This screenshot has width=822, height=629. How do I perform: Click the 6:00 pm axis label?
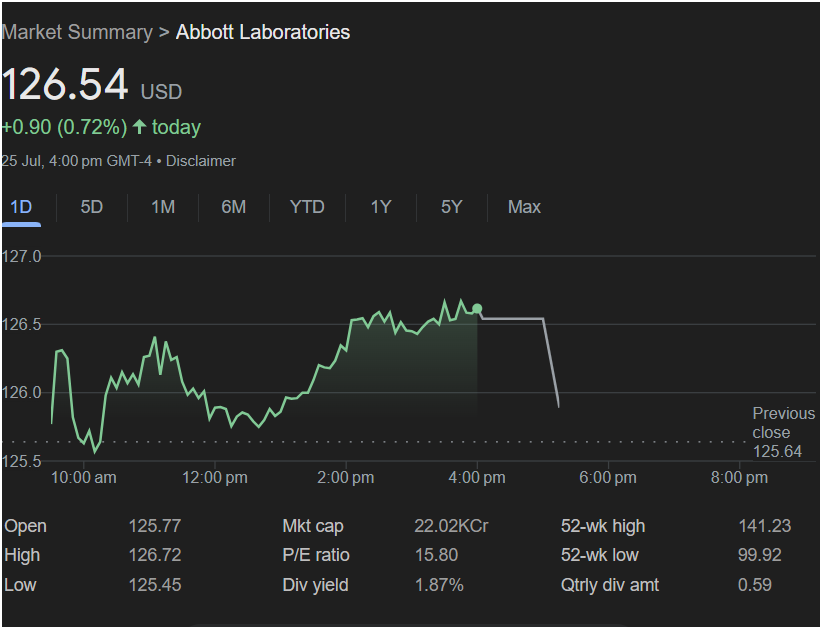[x=608, y=478]
